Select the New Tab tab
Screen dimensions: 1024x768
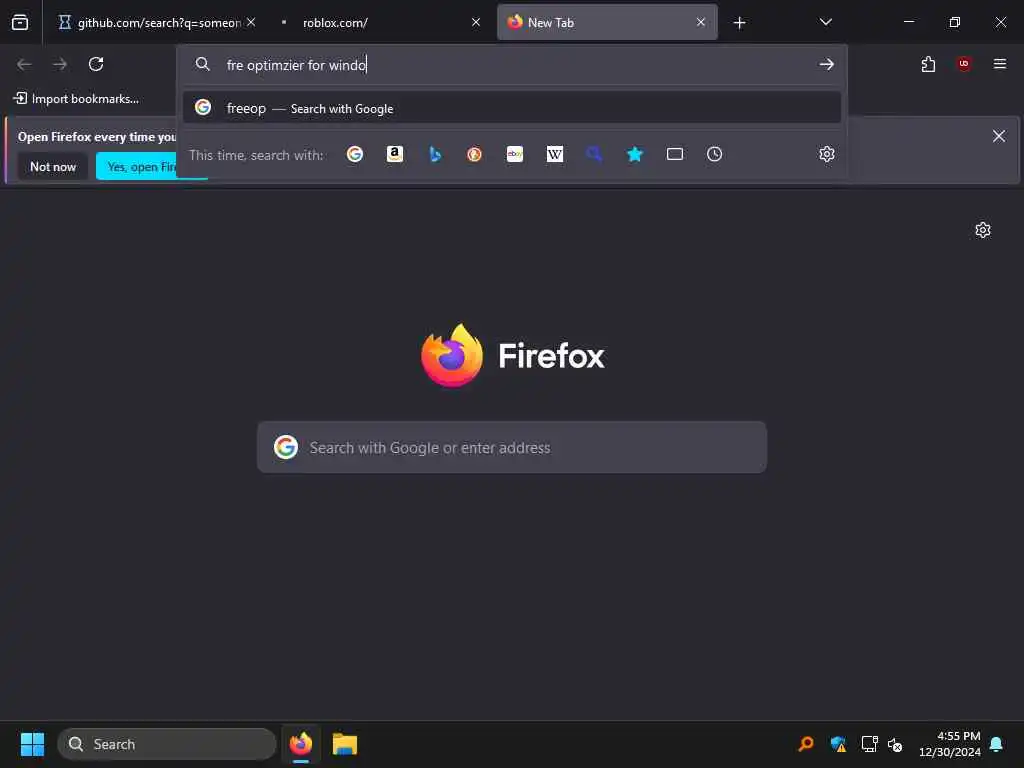coord(607,23)
